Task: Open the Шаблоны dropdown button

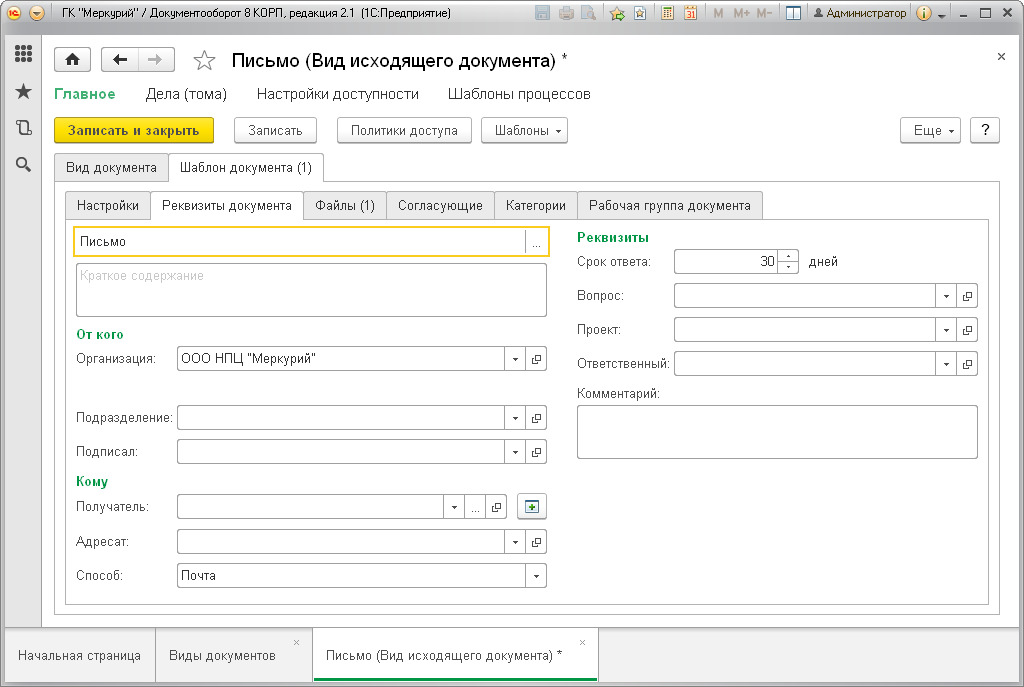Action: click(x=524, y=131)
